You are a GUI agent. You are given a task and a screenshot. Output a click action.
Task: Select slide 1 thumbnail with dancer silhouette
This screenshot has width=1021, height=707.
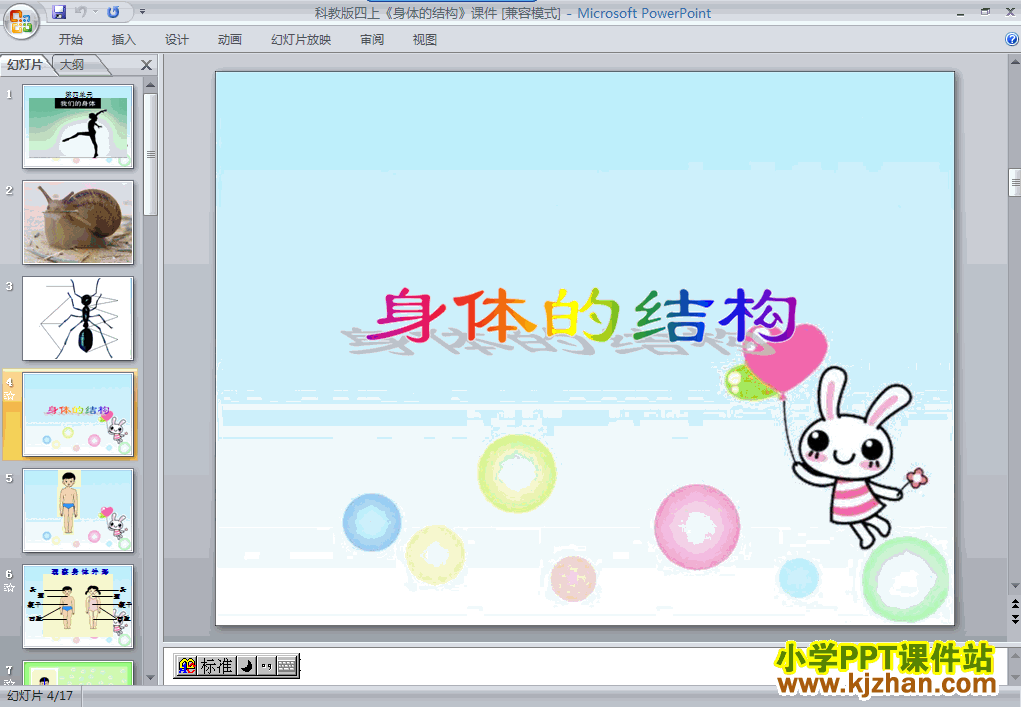point(78,126)
